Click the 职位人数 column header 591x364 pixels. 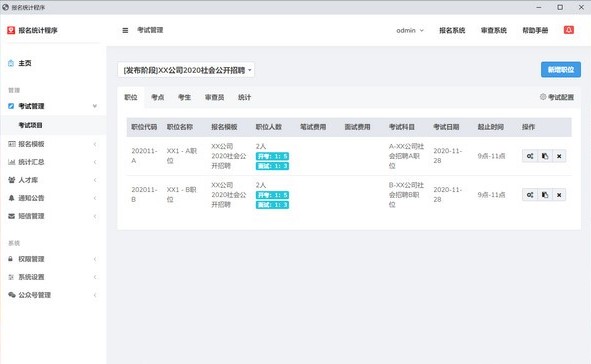pos(269,127)
